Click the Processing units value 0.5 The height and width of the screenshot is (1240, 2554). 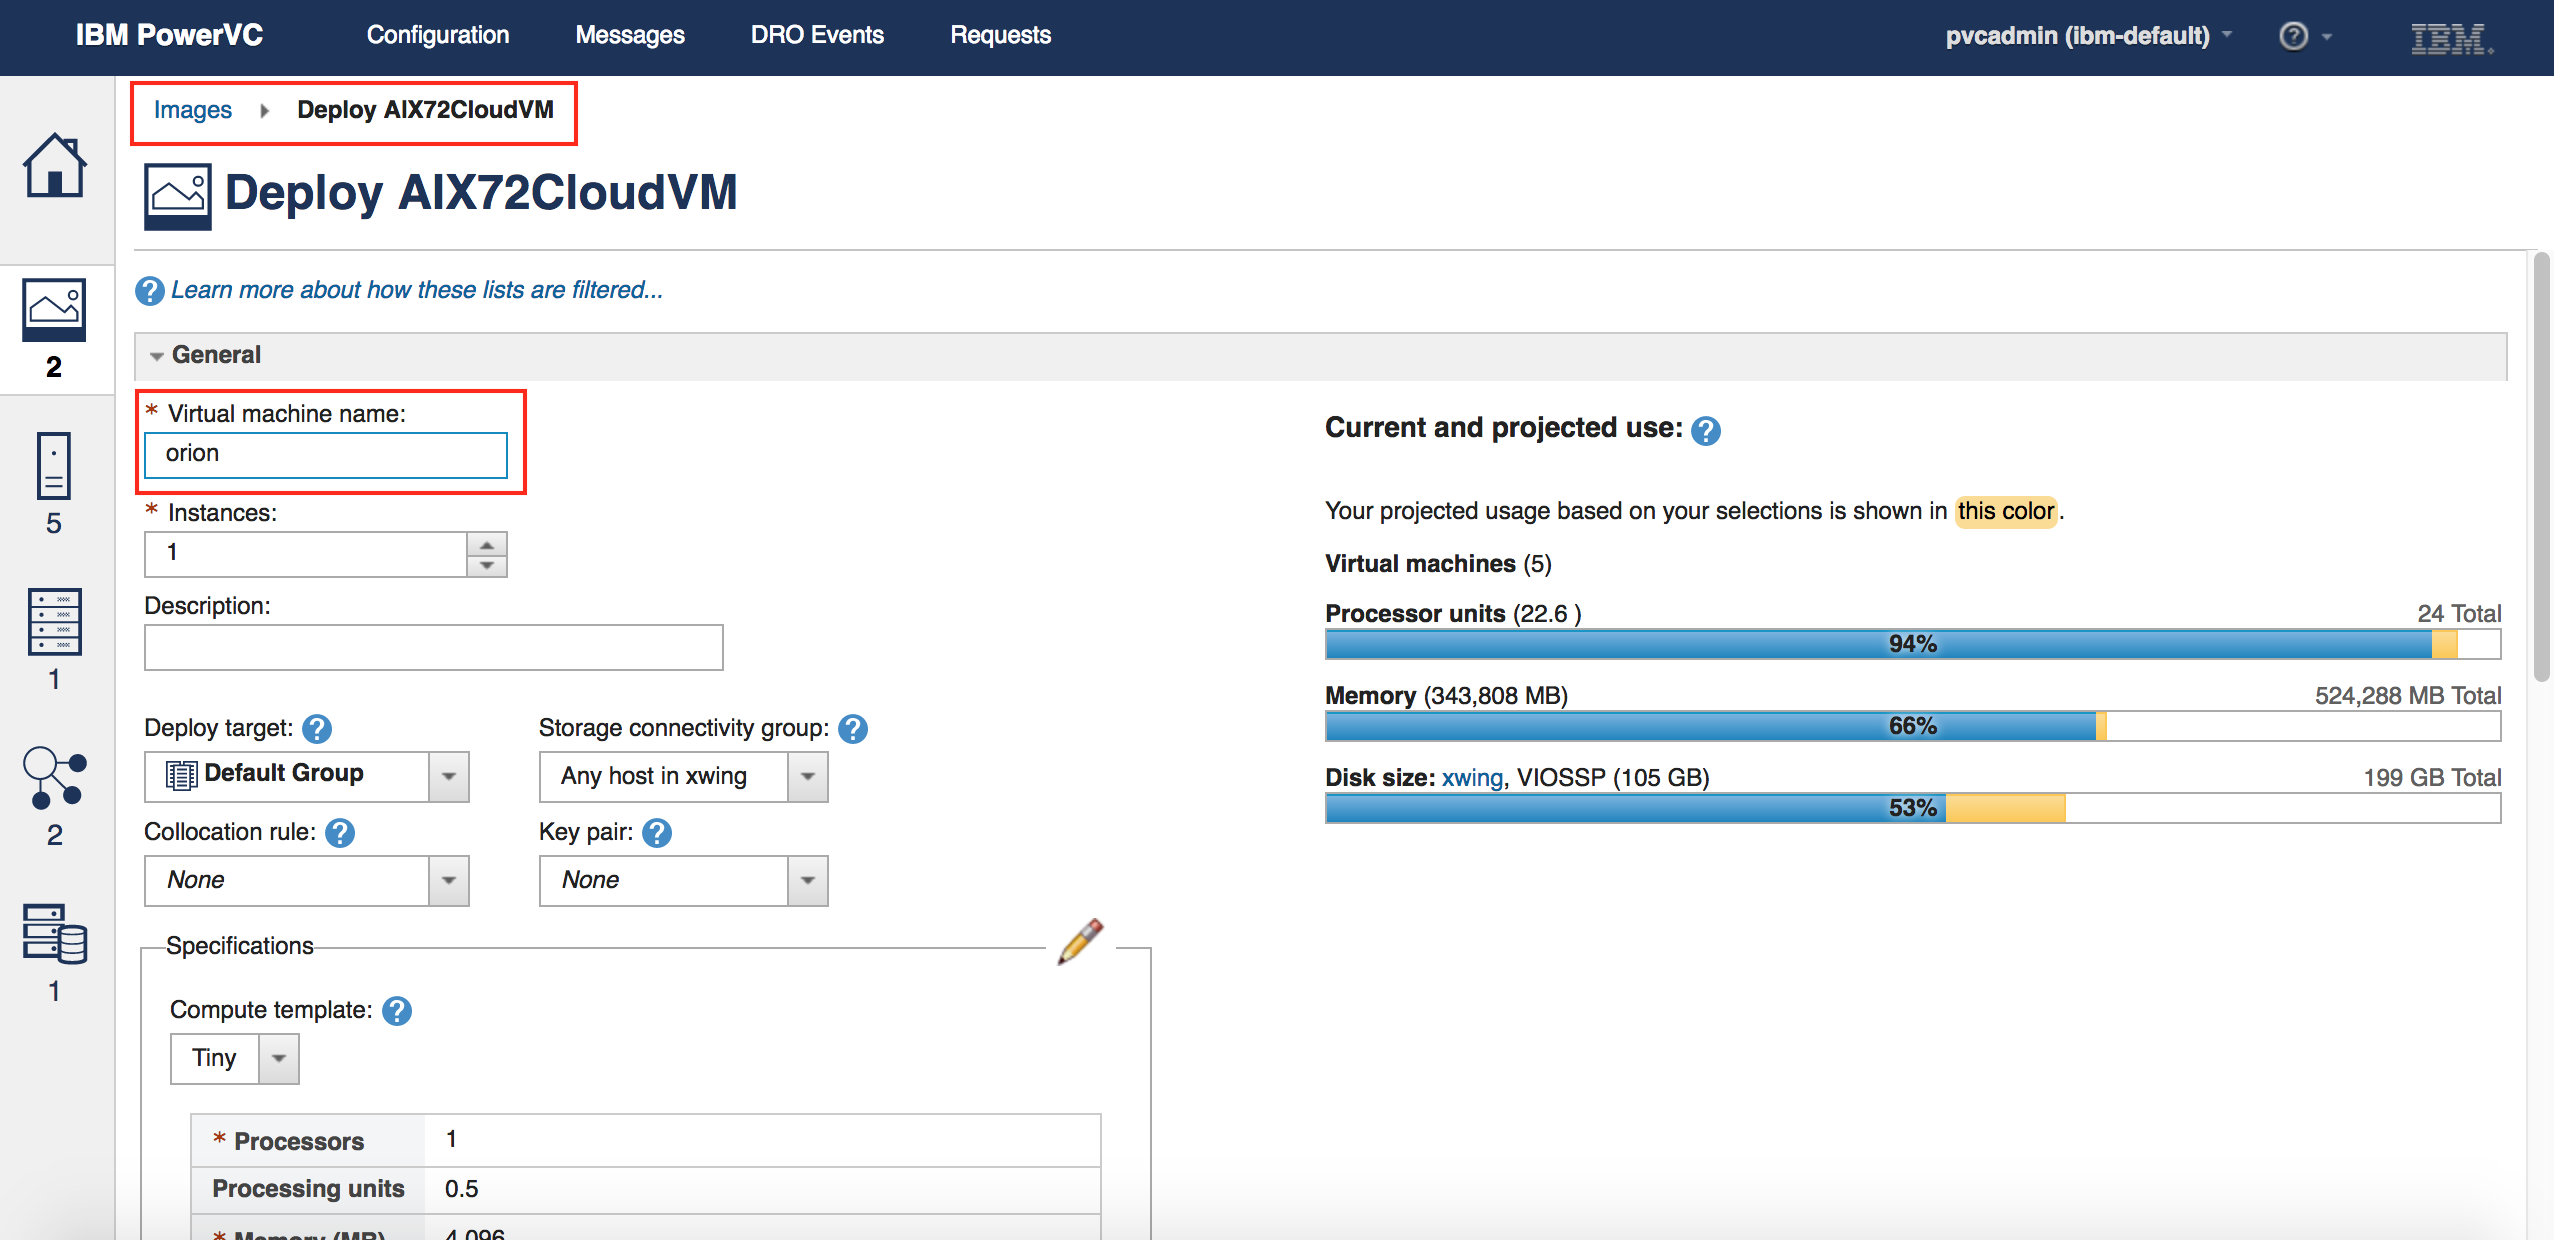coord(462,1190)
